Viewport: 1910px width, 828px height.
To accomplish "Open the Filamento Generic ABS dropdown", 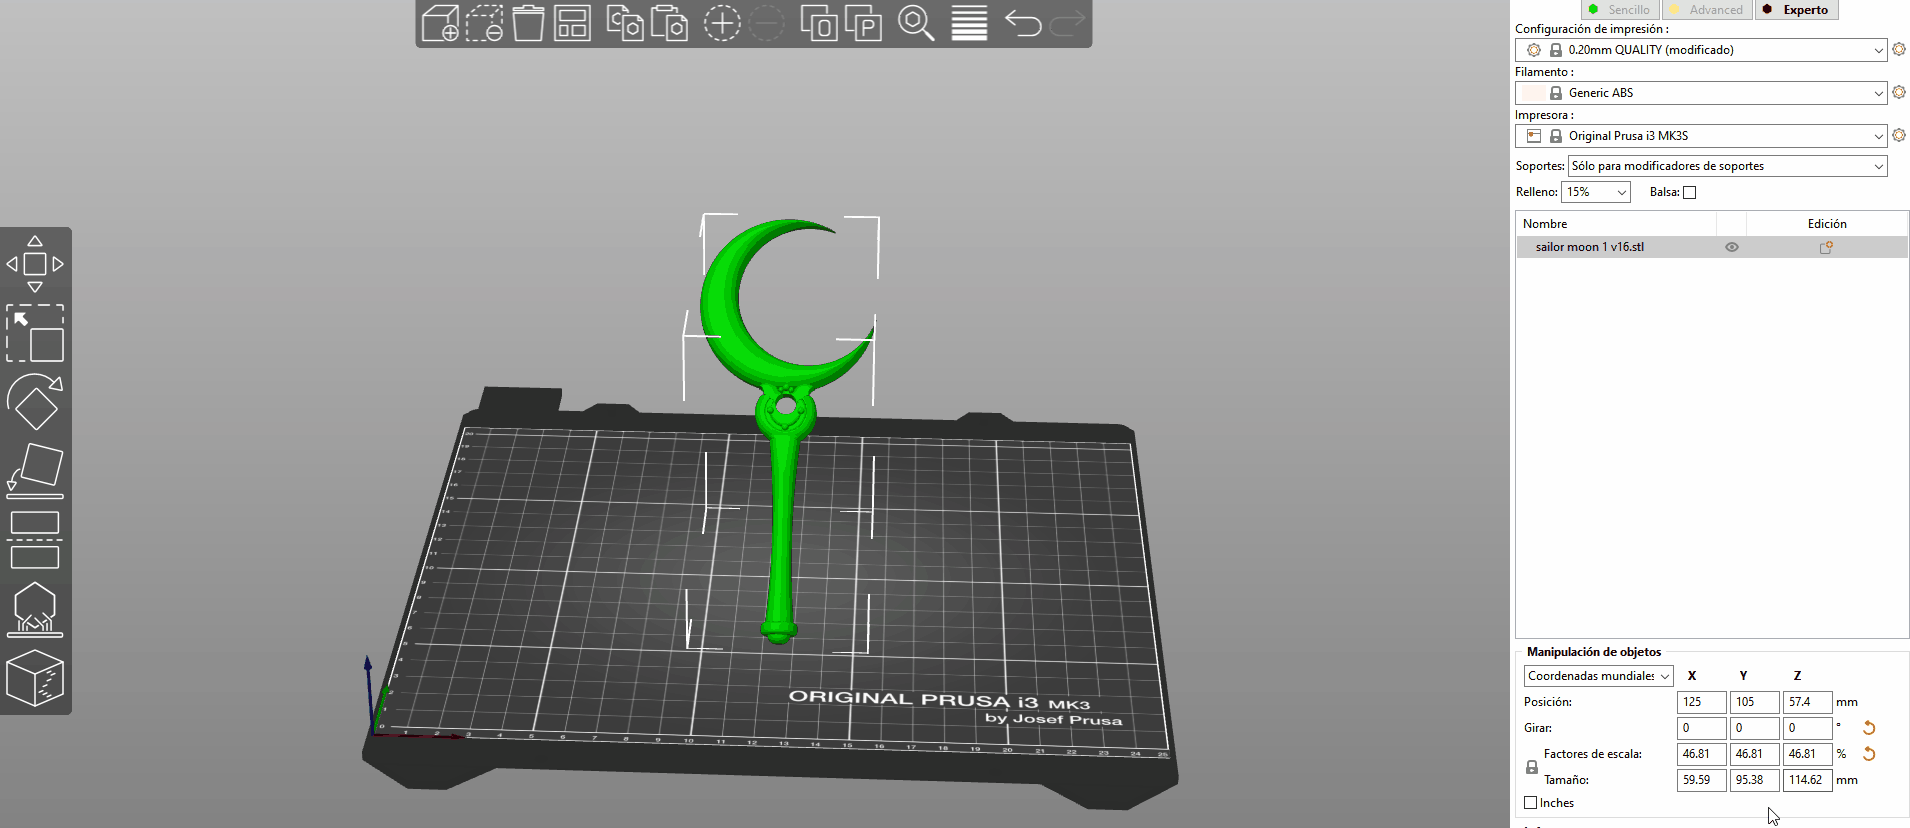I will 1701,93.
